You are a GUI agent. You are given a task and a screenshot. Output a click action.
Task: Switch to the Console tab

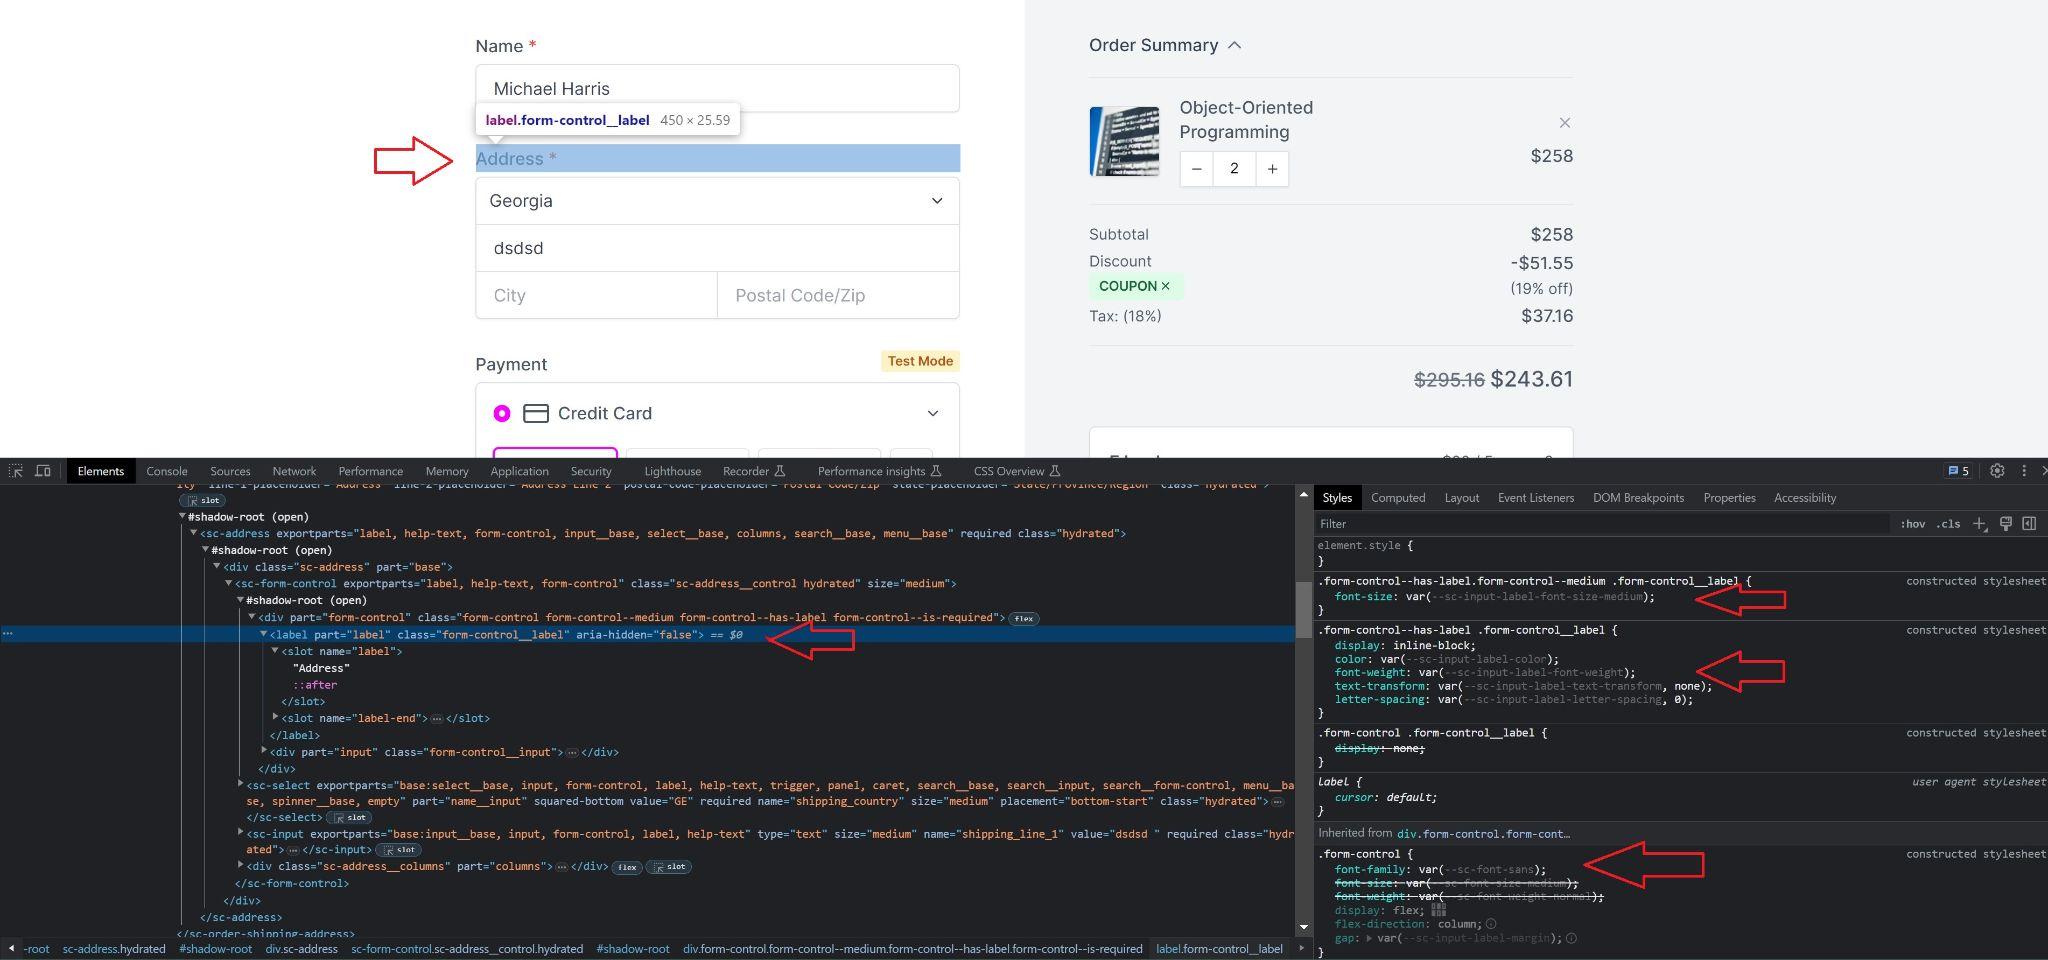click(x=166, y=471)
